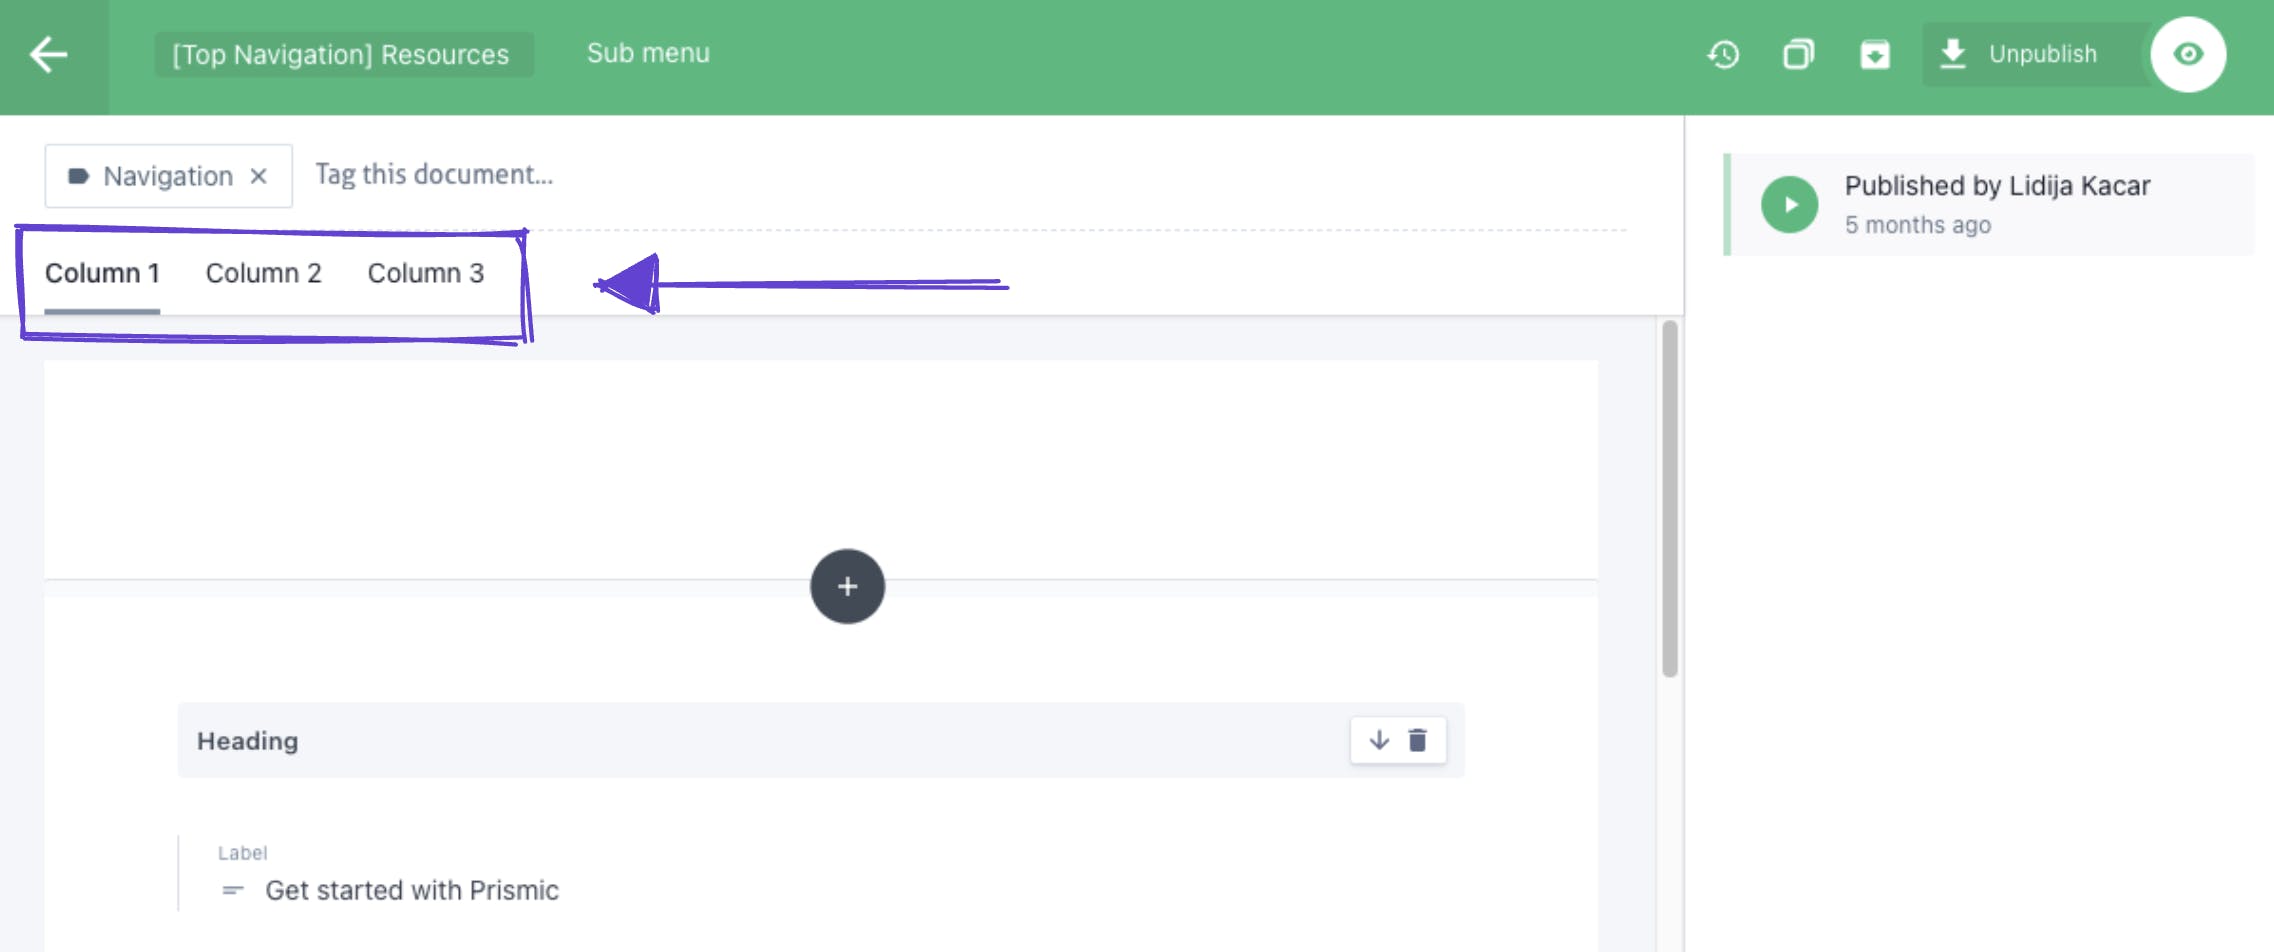This screenshot has height=952, width=2274.
Task: Edit the [Top Navigation] Resources title
Action: pyautogui.click(x=343, y=54)
